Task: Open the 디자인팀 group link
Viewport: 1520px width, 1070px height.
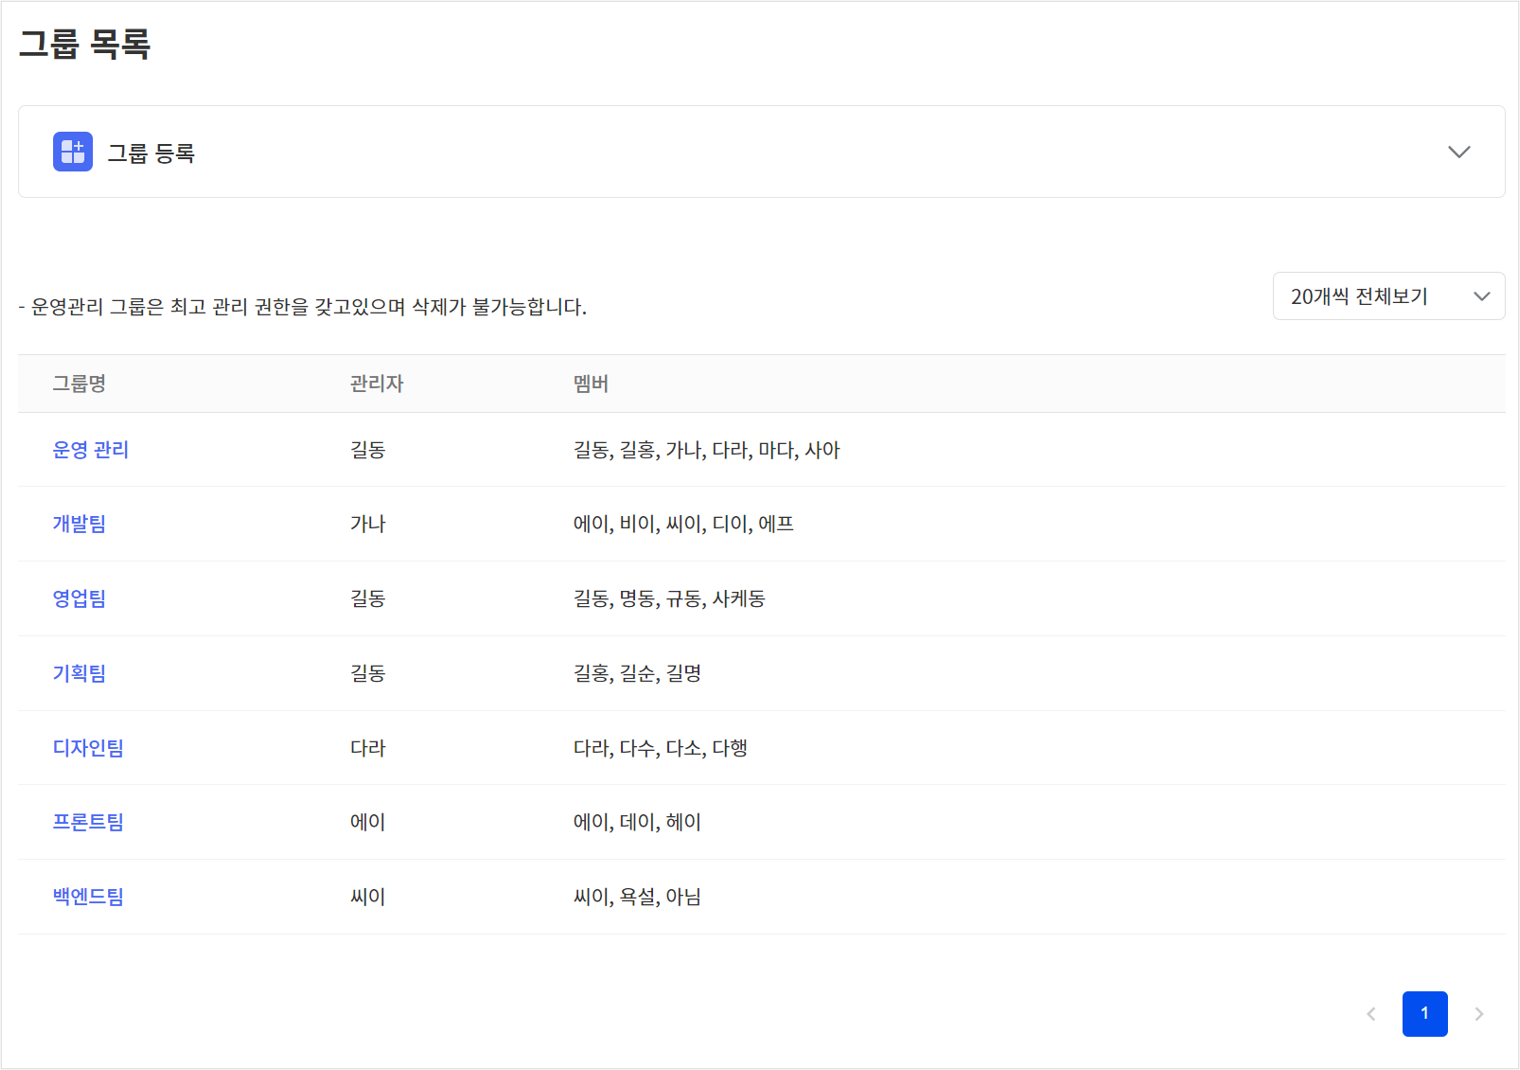Action: point(88,748)
